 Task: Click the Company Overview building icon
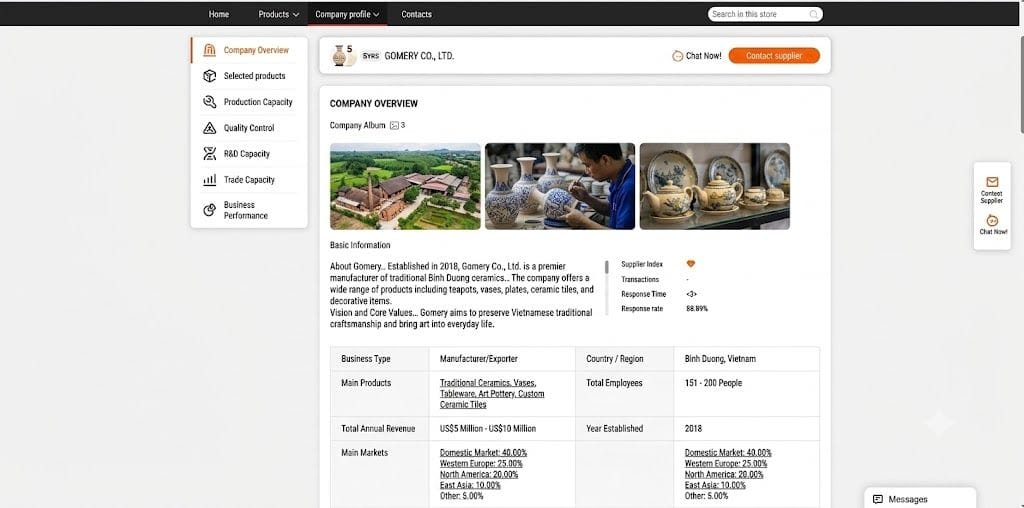(x=210, y=50)
